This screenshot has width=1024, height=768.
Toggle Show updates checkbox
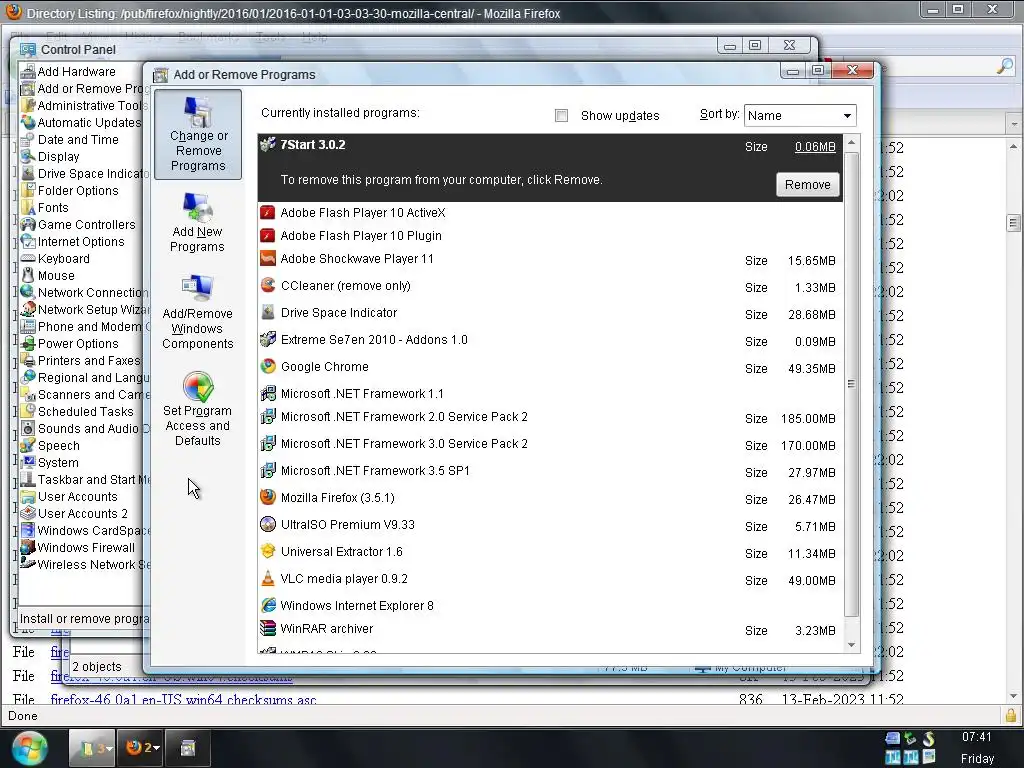point(561,116)
